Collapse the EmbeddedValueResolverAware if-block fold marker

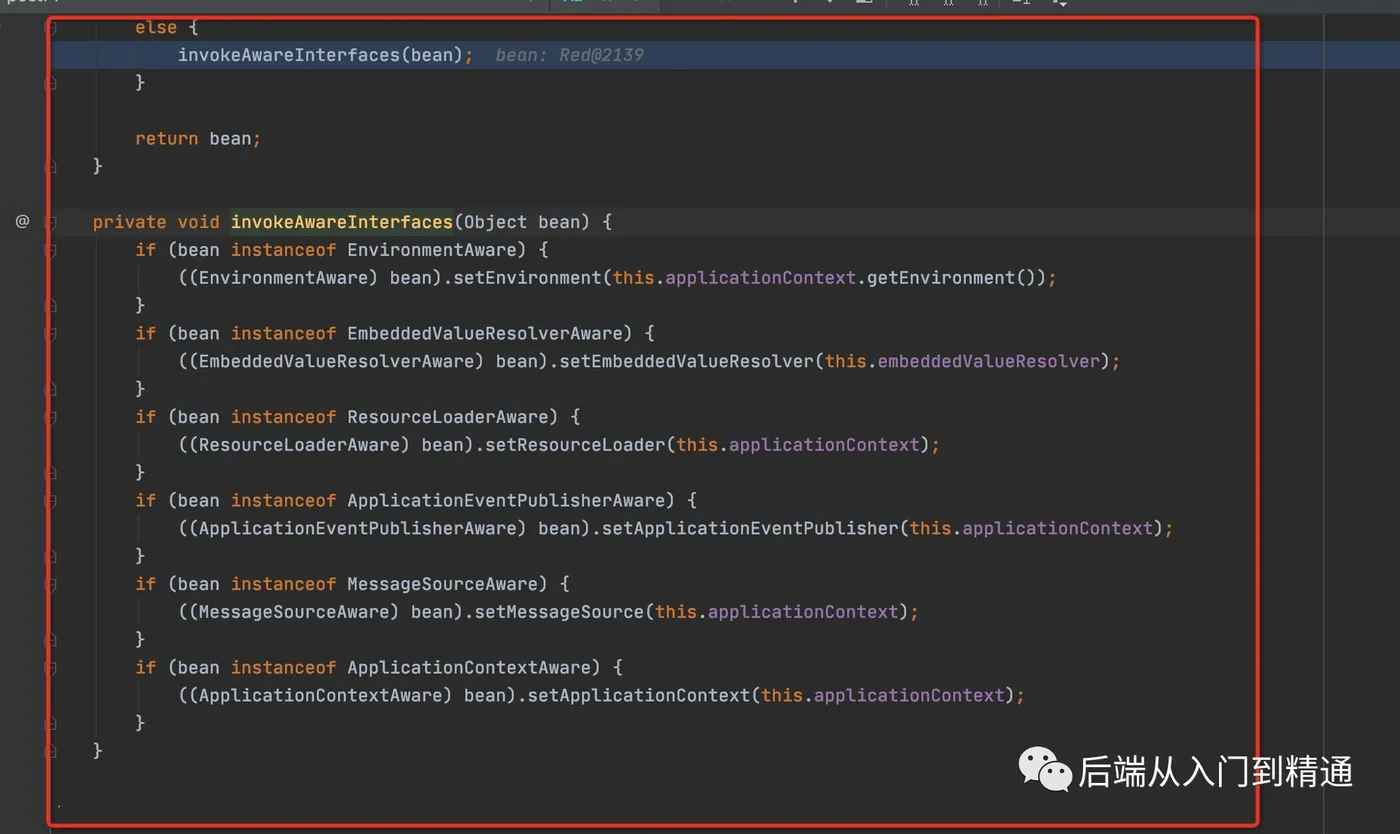[51, 333]
